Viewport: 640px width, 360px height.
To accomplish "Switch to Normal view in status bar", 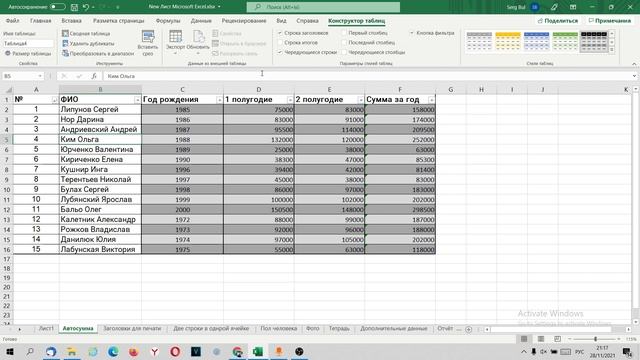I will point(524,339).
